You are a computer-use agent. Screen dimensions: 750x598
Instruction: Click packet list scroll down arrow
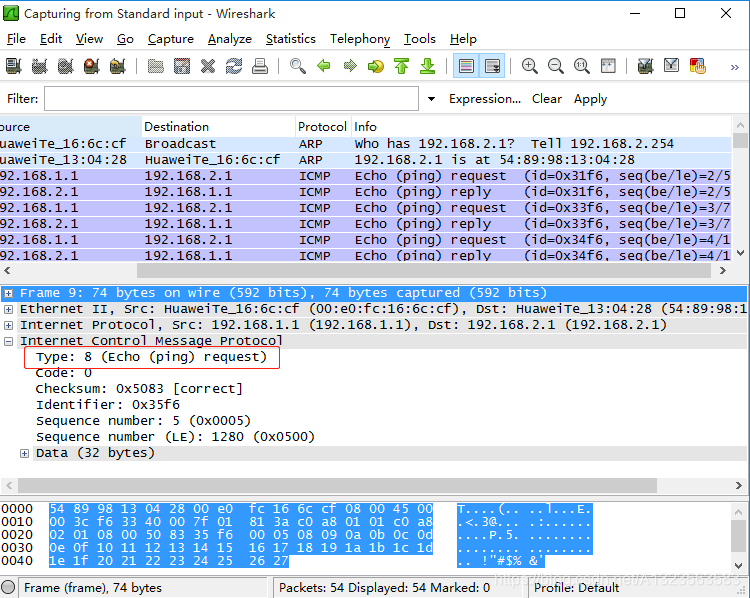click(x=740, y=253)
